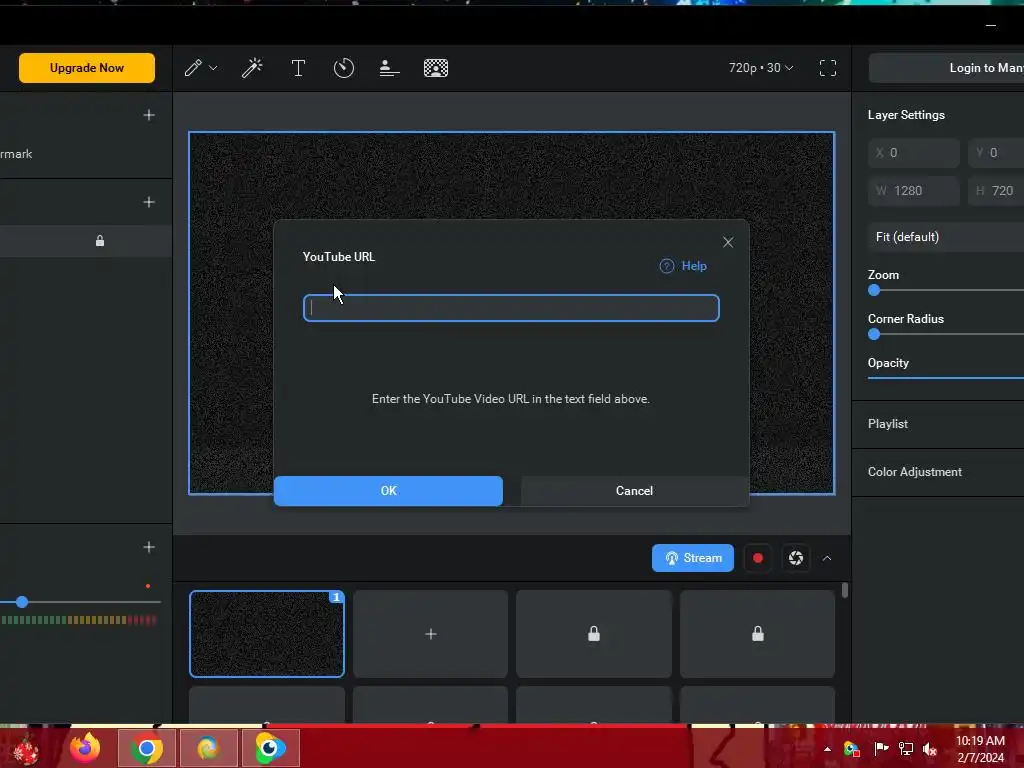Click the locked fourth preset slot
This screenshot has width=1024, height=768.
(758, 634)
